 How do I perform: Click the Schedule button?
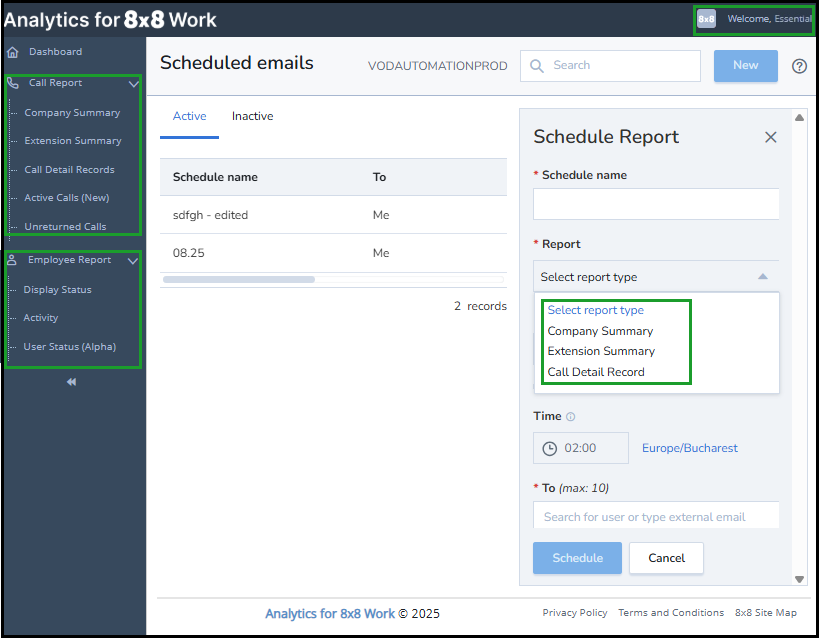click(x=577, y=558)
